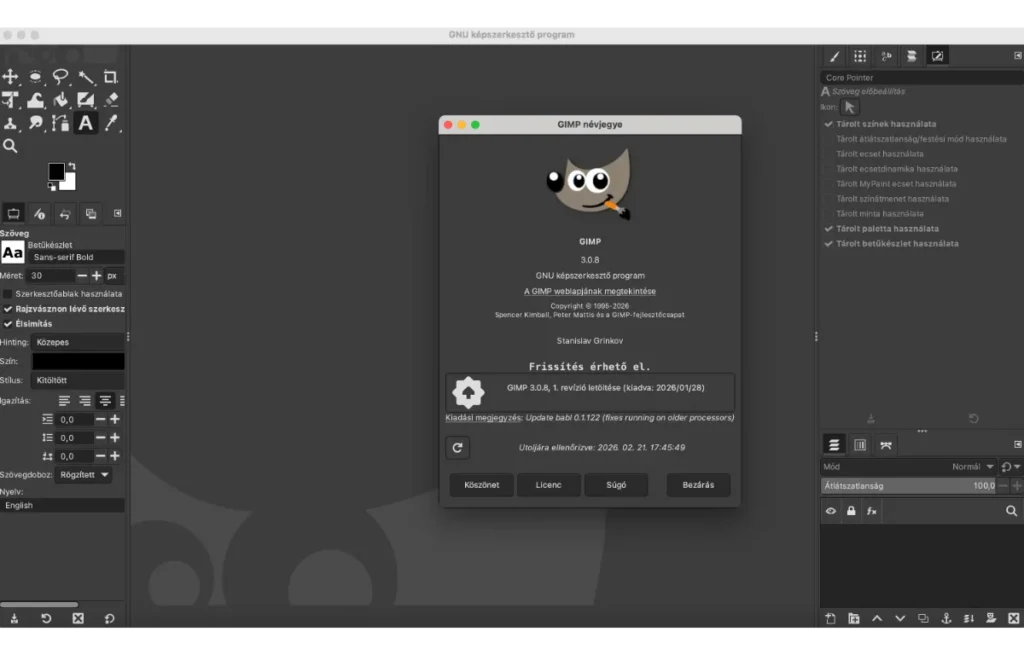The height and width of the screenshot is (655, 1024).
Task: Switch to the Tool Options tab
Action: coord(13,214)
